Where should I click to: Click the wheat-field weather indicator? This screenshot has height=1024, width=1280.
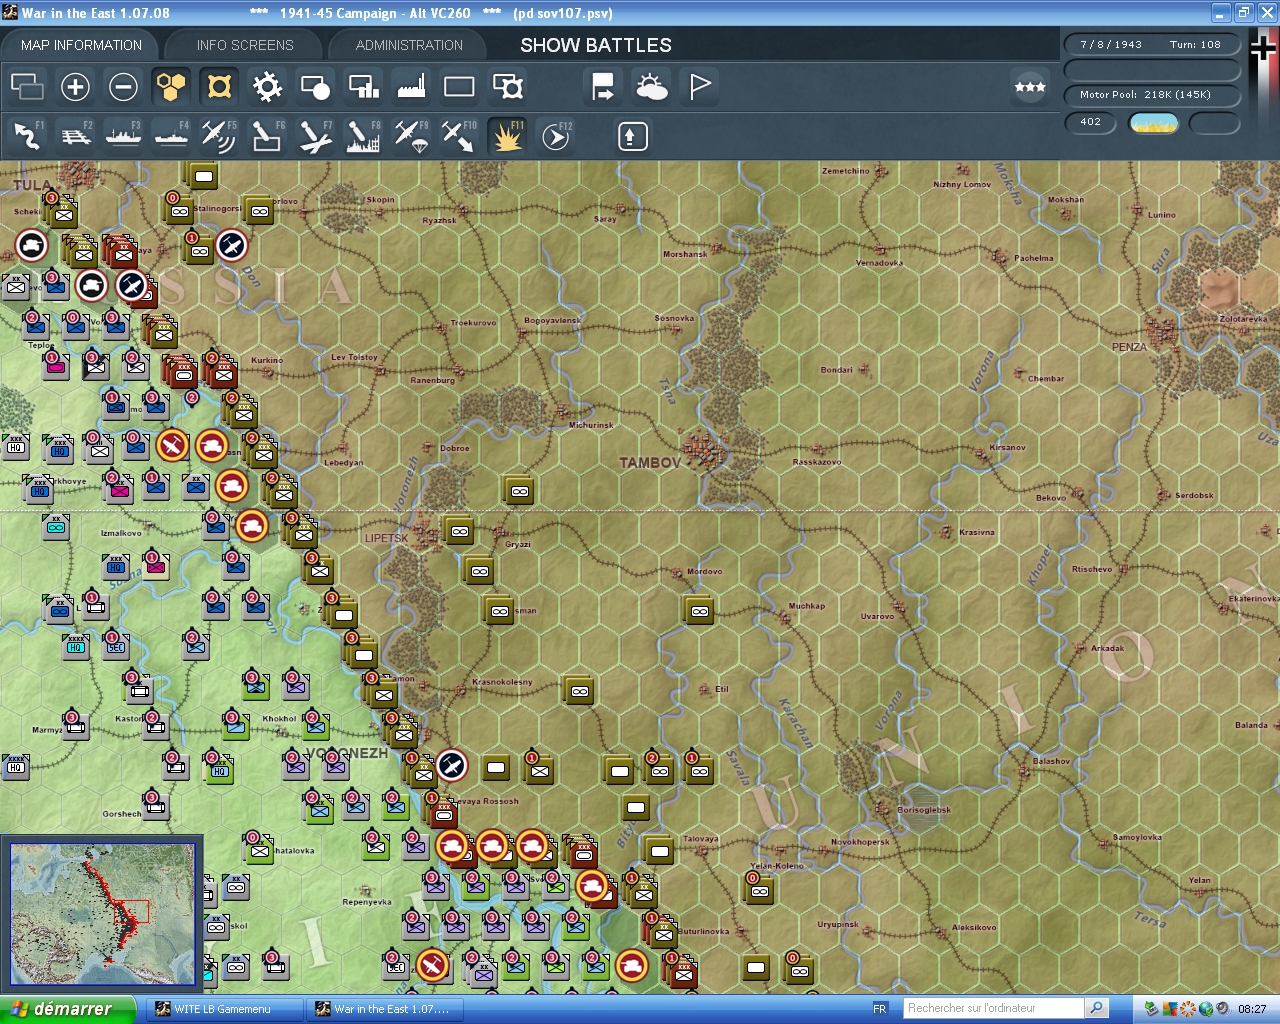click(x=1154, y=123)
